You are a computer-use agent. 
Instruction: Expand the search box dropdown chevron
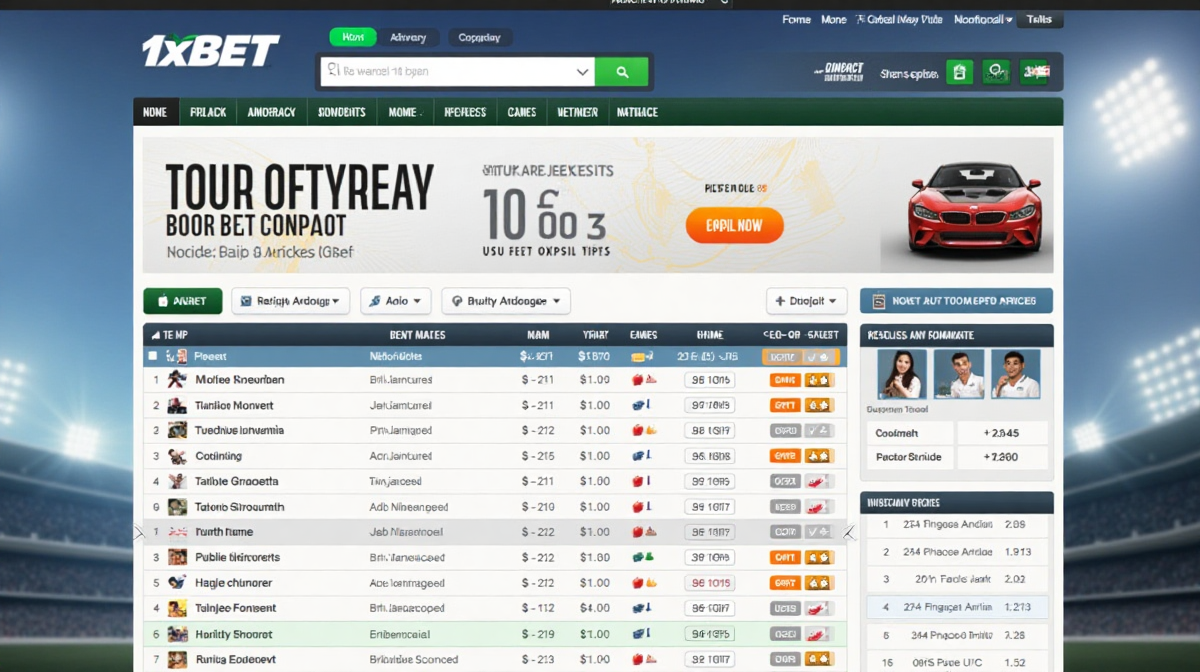pos(582,72)
